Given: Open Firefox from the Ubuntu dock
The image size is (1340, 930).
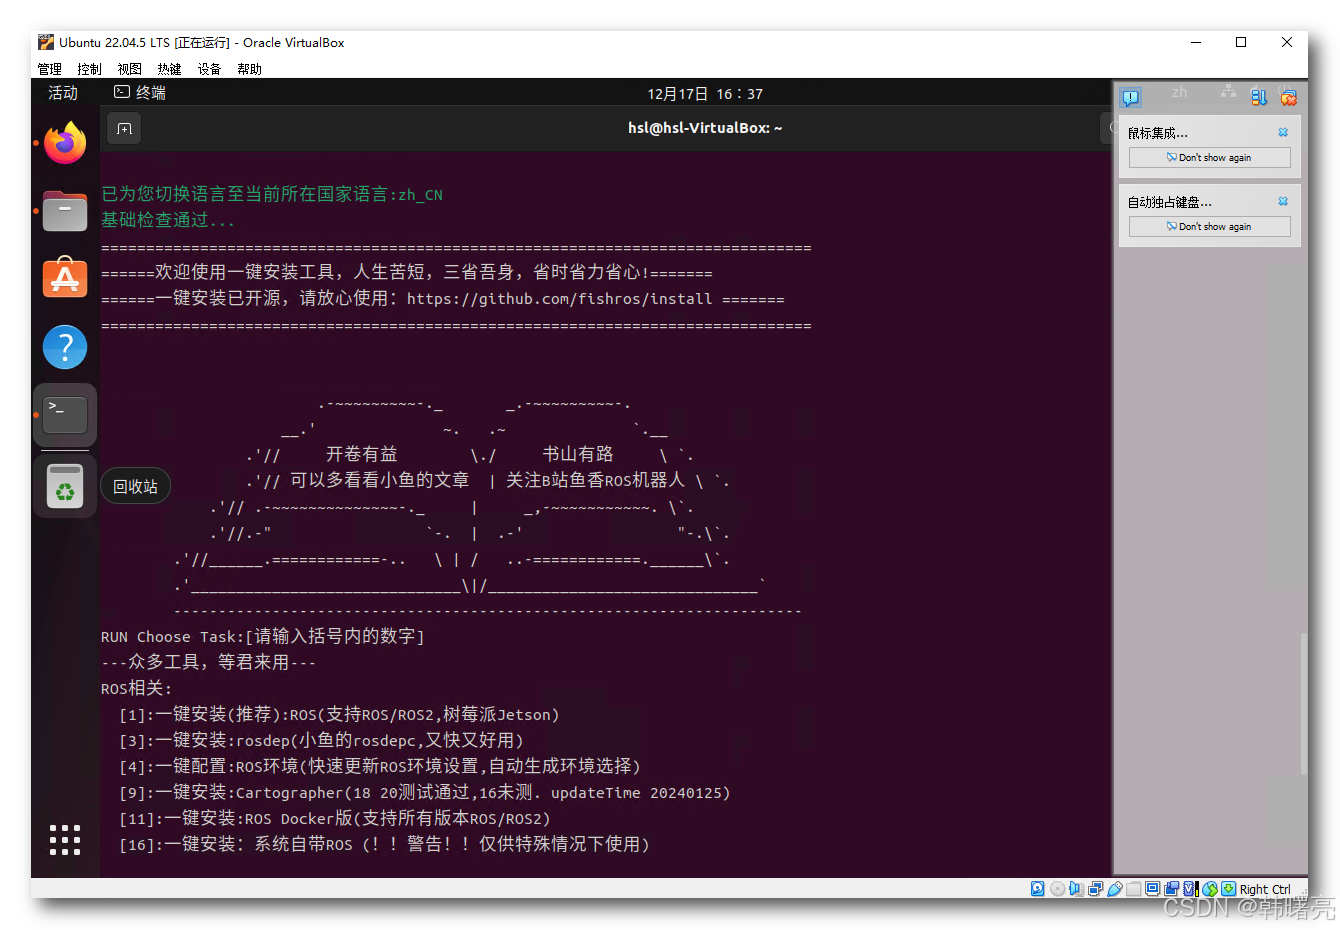Looking at the screenshot, I should click(x=64, y=142).
